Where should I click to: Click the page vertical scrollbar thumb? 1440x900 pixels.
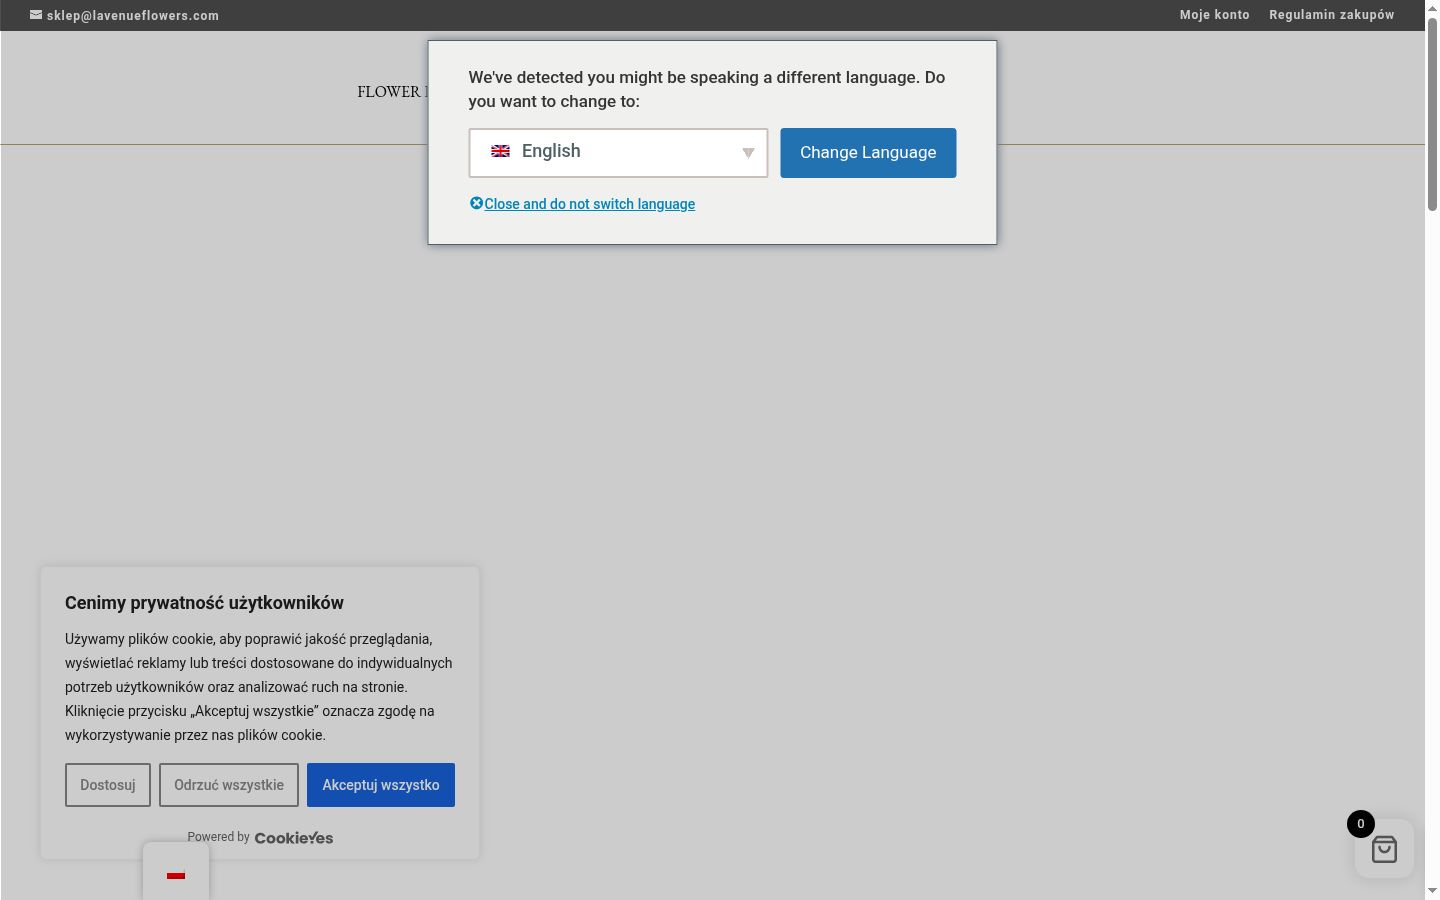coord(1432,114)
